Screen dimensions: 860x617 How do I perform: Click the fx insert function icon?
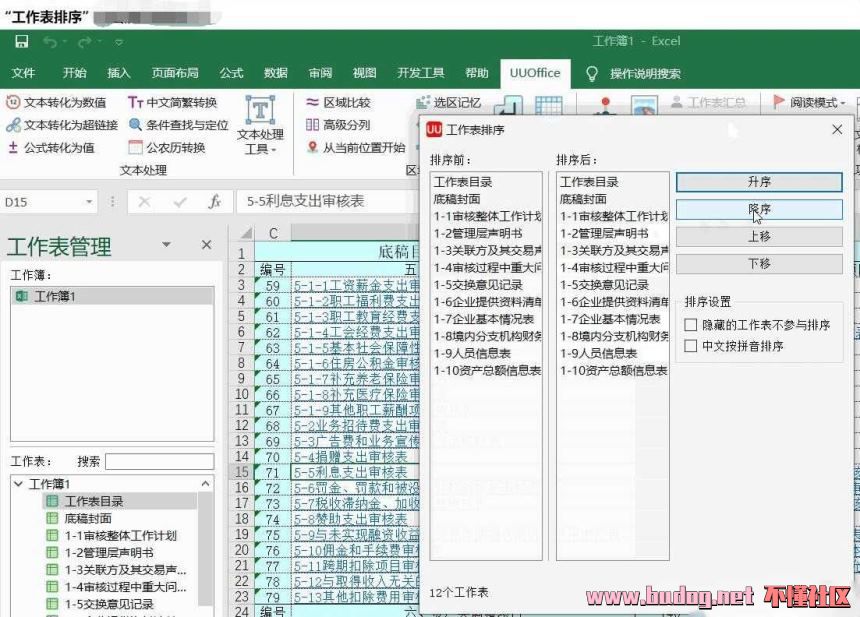coord(214,202)
